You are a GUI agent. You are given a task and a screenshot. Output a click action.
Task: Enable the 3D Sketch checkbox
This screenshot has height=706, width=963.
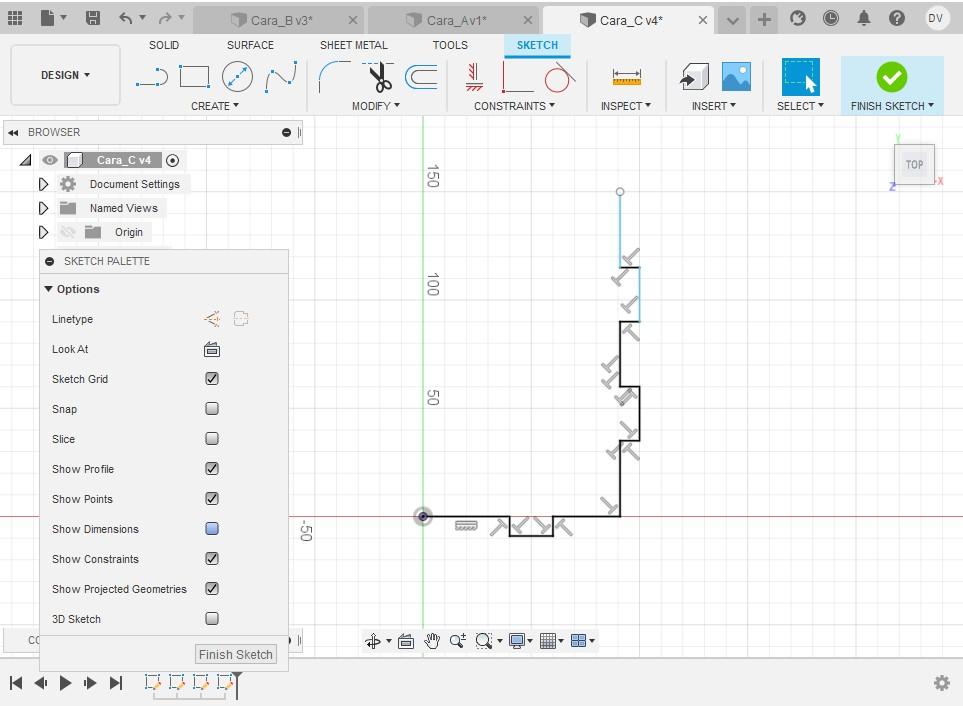[x=212, y=619]
